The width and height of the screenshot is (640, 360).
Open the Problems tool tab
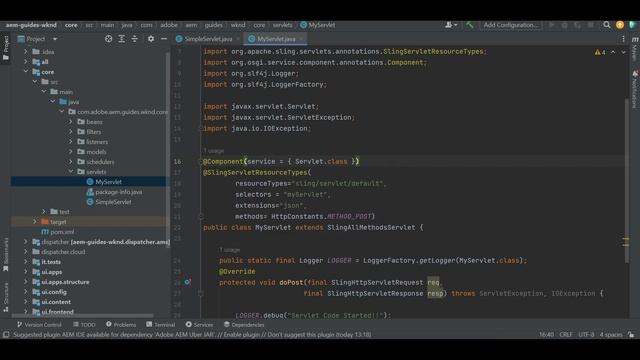(x=121, y=325)
